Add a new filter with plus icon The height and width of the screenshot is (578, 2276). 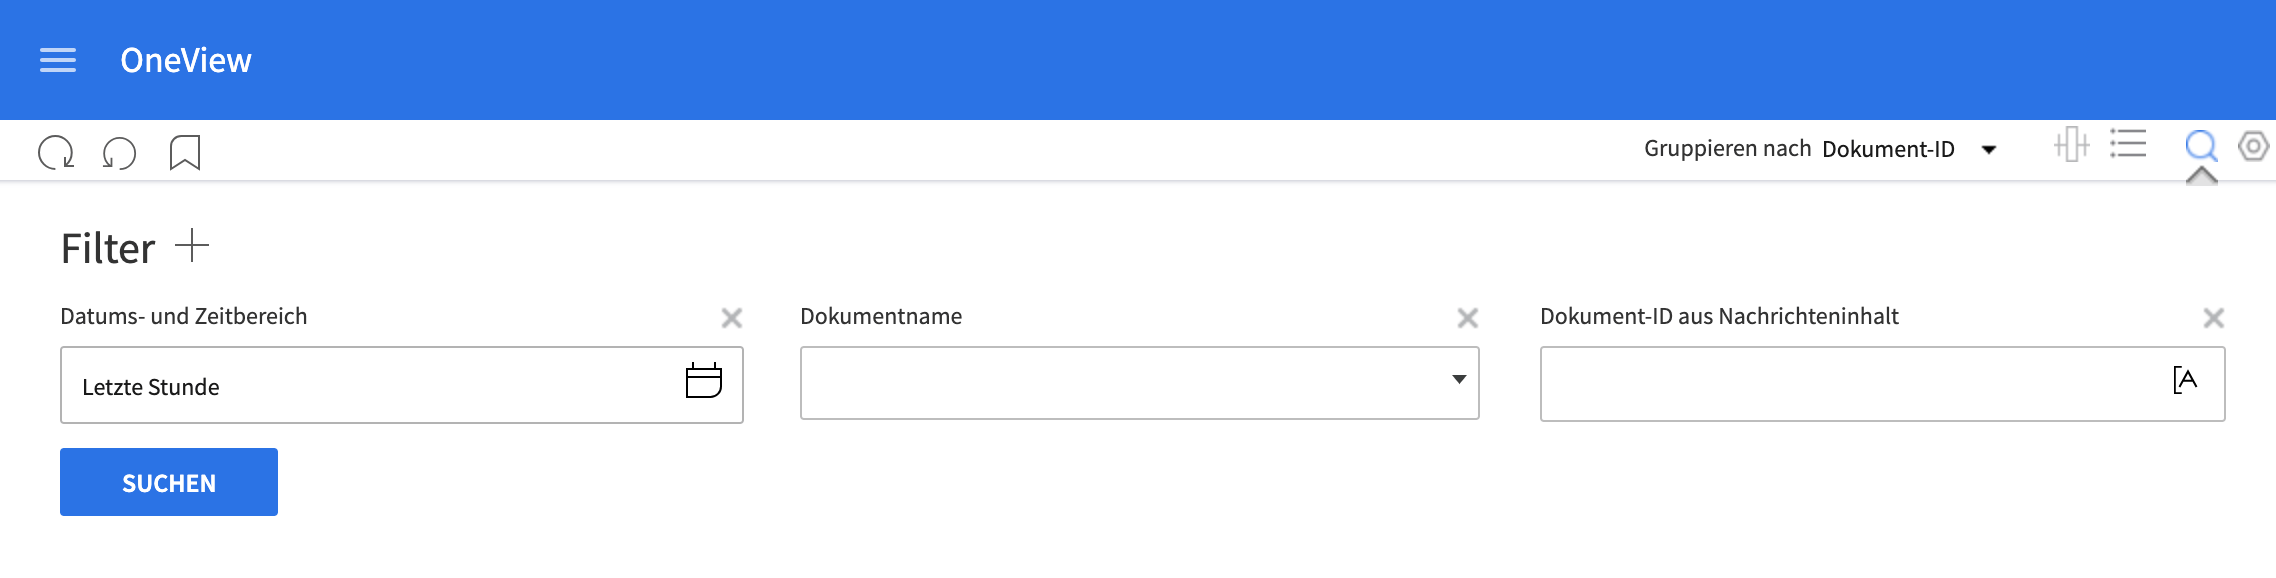[x=192, y=246]
